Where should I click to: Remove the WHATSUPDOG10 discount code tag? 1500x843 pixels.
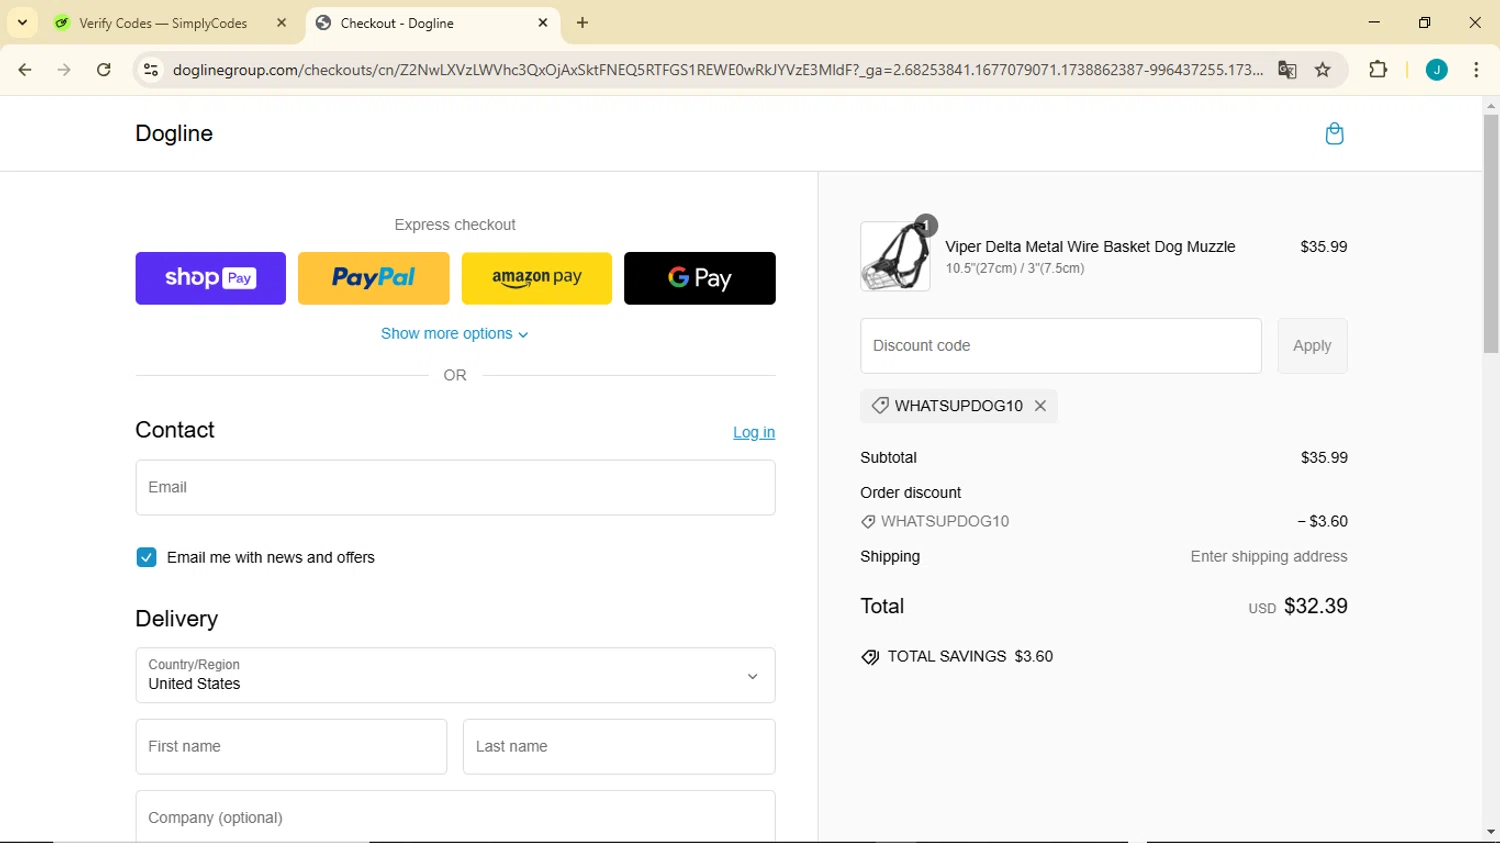(x=1040, y=405)
